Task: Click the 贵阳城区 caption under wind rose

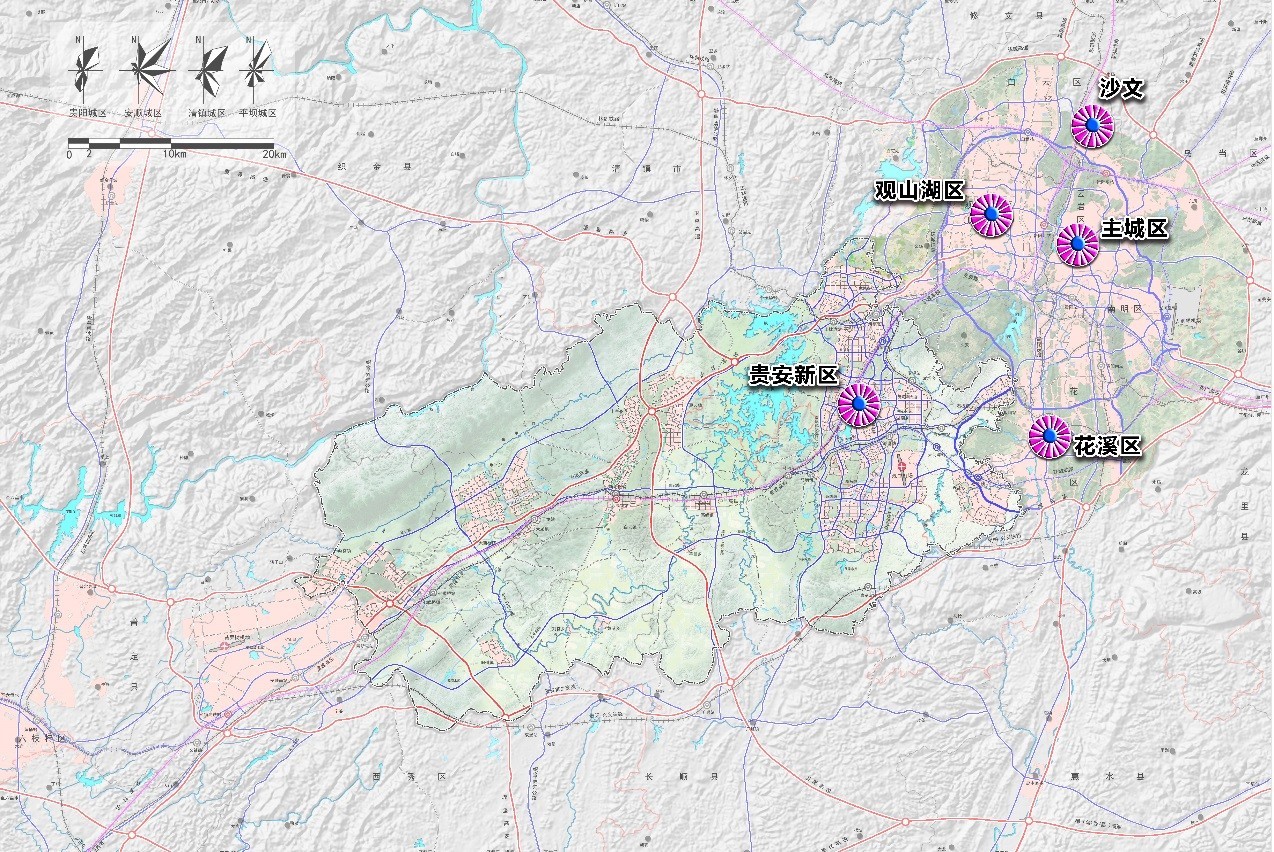Action: tap(87, 114)
